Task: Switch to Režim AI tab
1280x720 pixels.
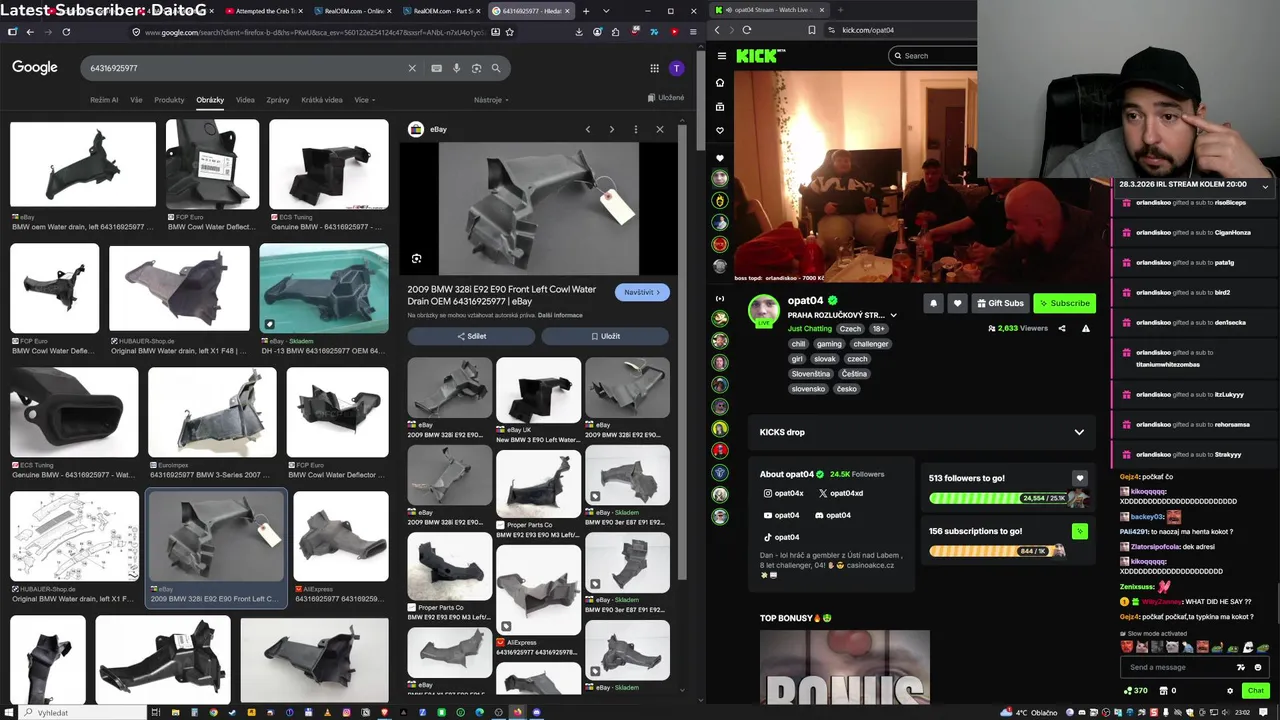Action: click(x=104, y=100)
